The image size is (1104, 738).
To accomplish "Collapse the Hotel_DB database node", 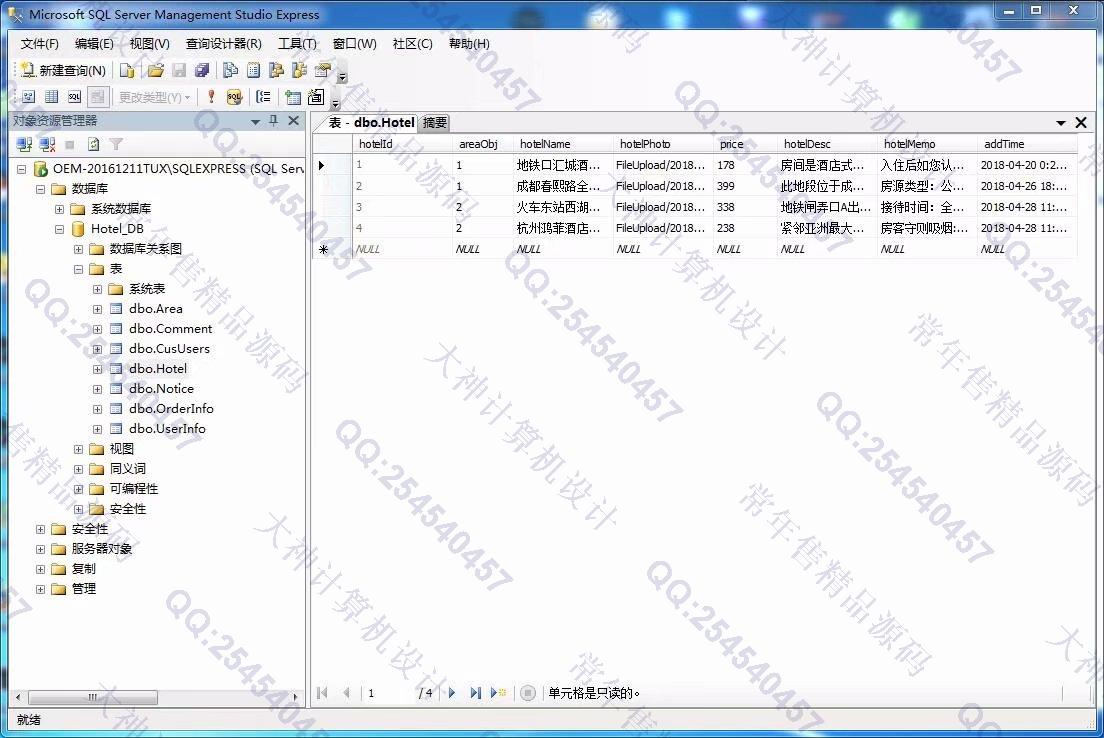I will coord(59,229).
